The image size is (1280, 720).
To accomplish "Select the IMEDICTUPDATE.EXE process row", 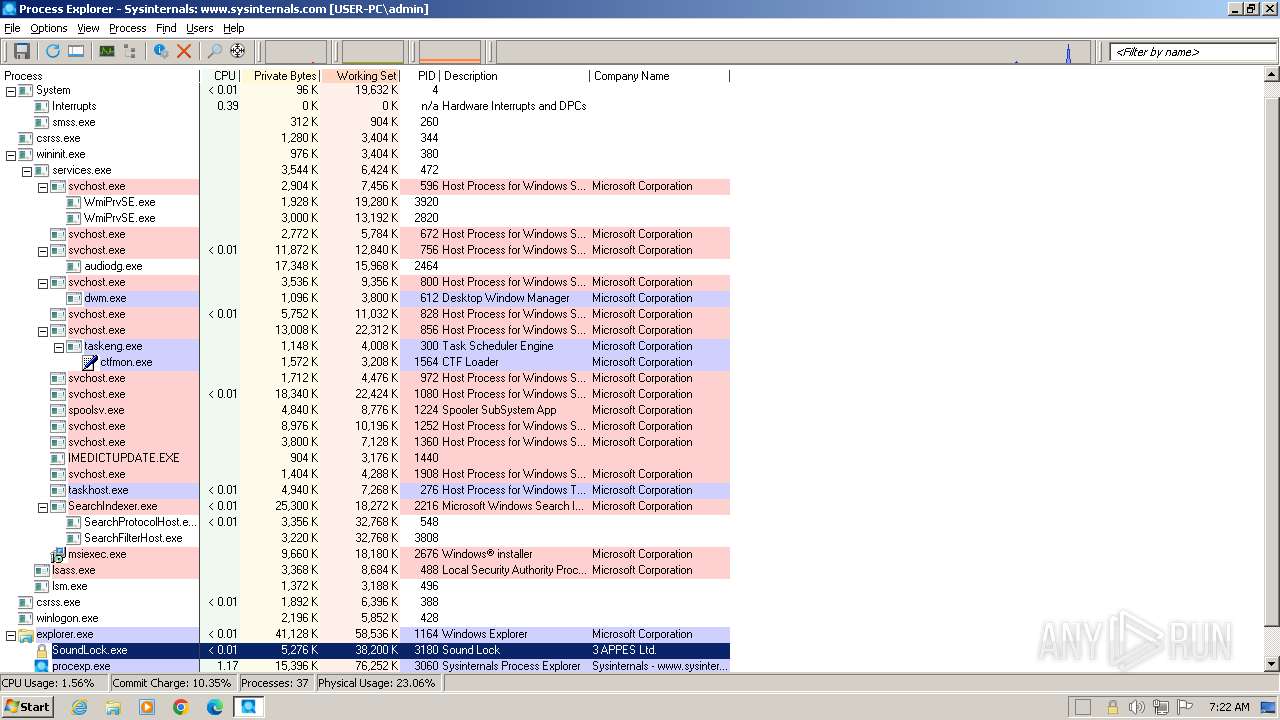I will [x=365, y=458].
